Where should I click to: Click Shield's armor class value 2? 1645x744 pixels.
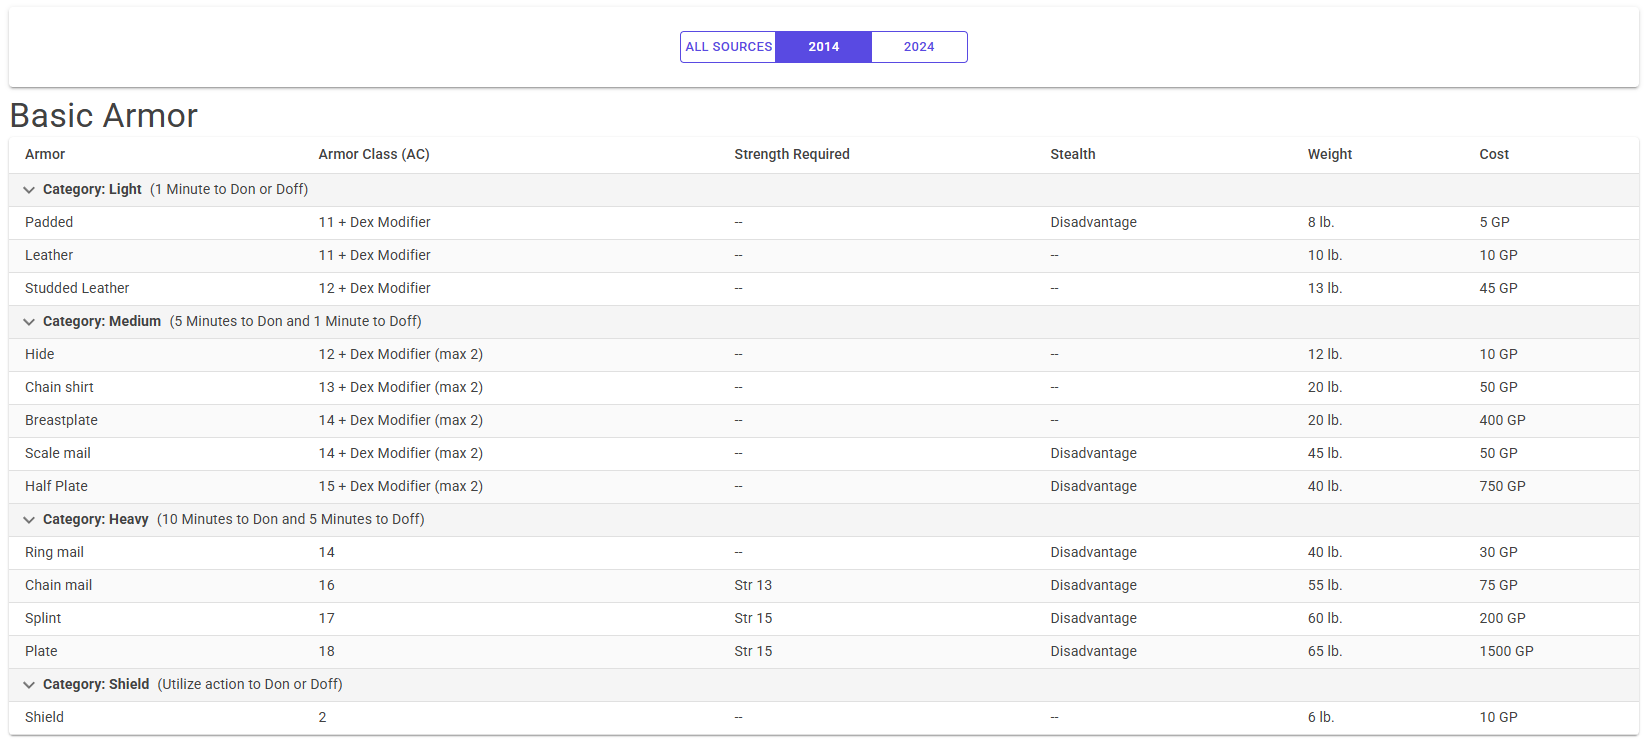pos(322,717)
